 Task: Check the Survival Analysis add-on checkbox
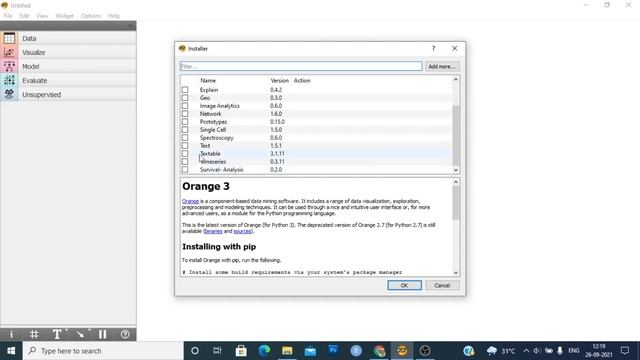click(185, 169)
